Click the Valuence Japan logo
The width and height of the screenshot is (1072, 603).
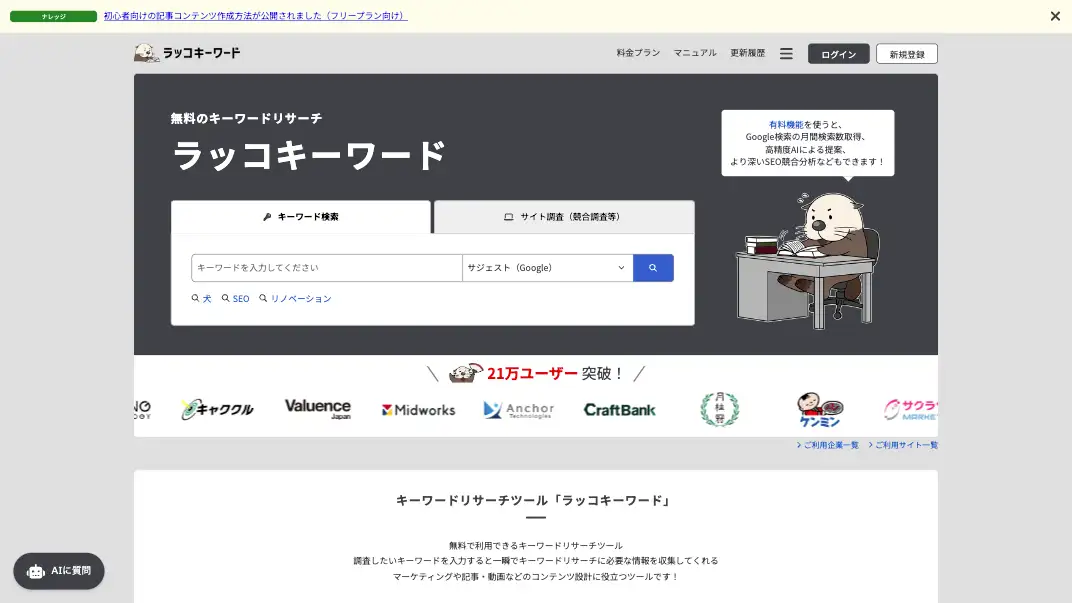pyautogui.click(x=317, y=409)
